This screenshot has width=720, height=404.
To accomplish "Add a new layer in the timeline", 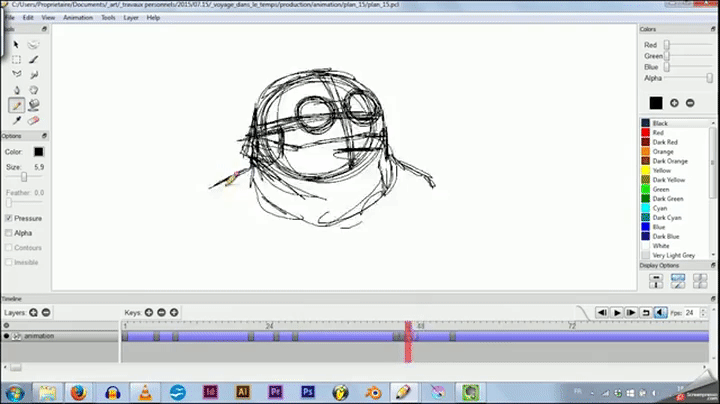I will coord(34,313).
